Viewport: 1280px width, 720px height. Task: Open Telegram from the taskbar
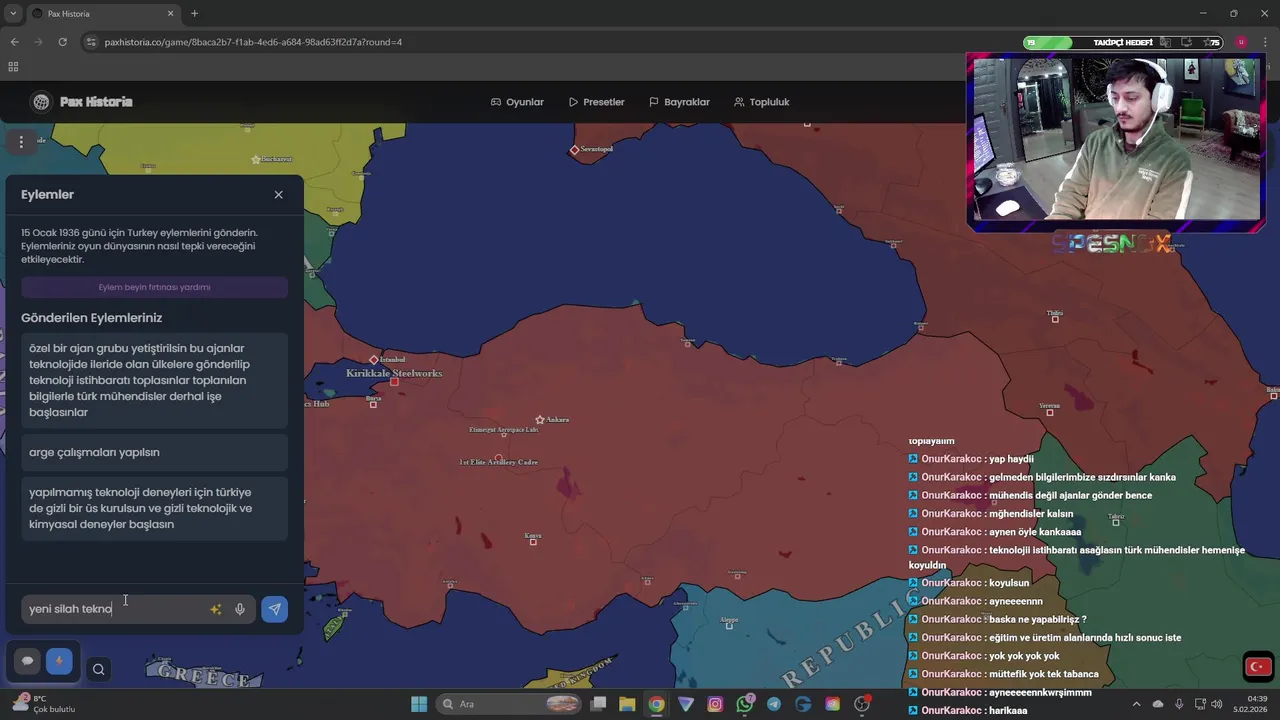pos(774,704)
